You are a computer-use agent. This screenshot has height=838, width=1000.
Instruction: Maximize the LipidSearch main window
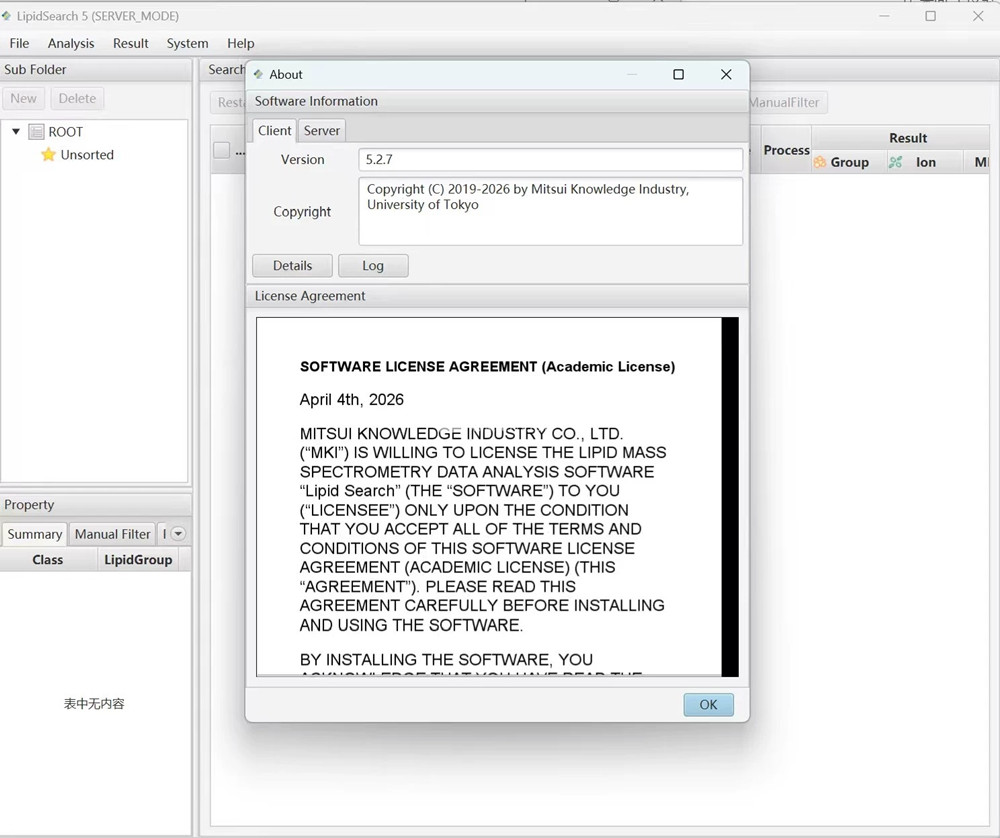coord(930,16)
